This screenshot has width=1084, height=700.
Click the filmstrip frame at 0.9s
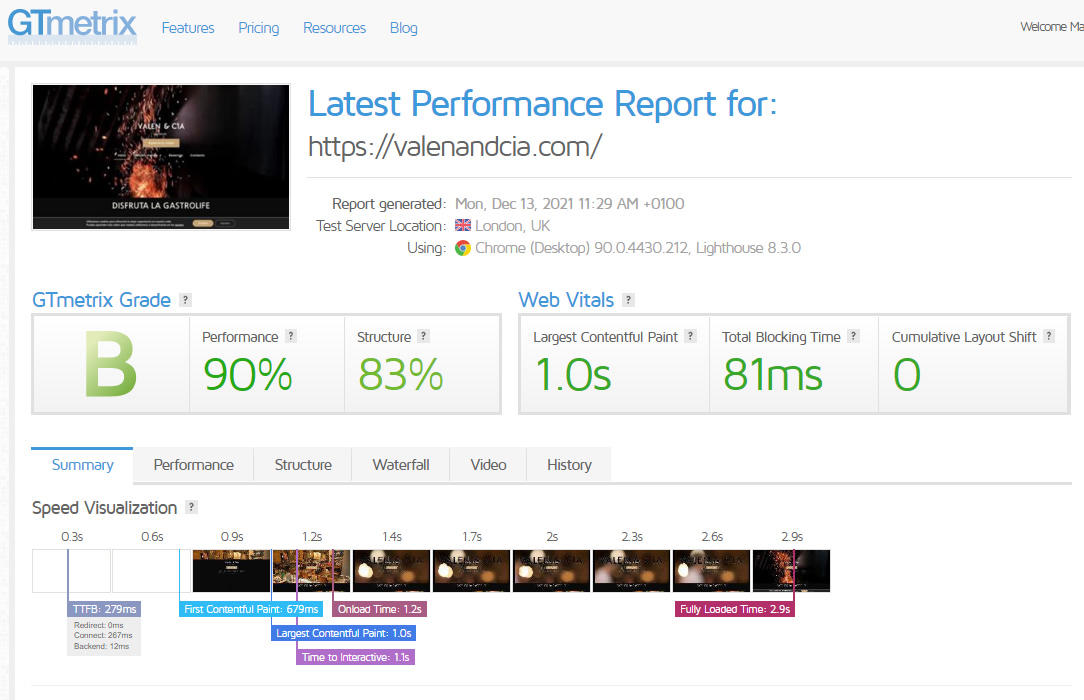[232, 571]
